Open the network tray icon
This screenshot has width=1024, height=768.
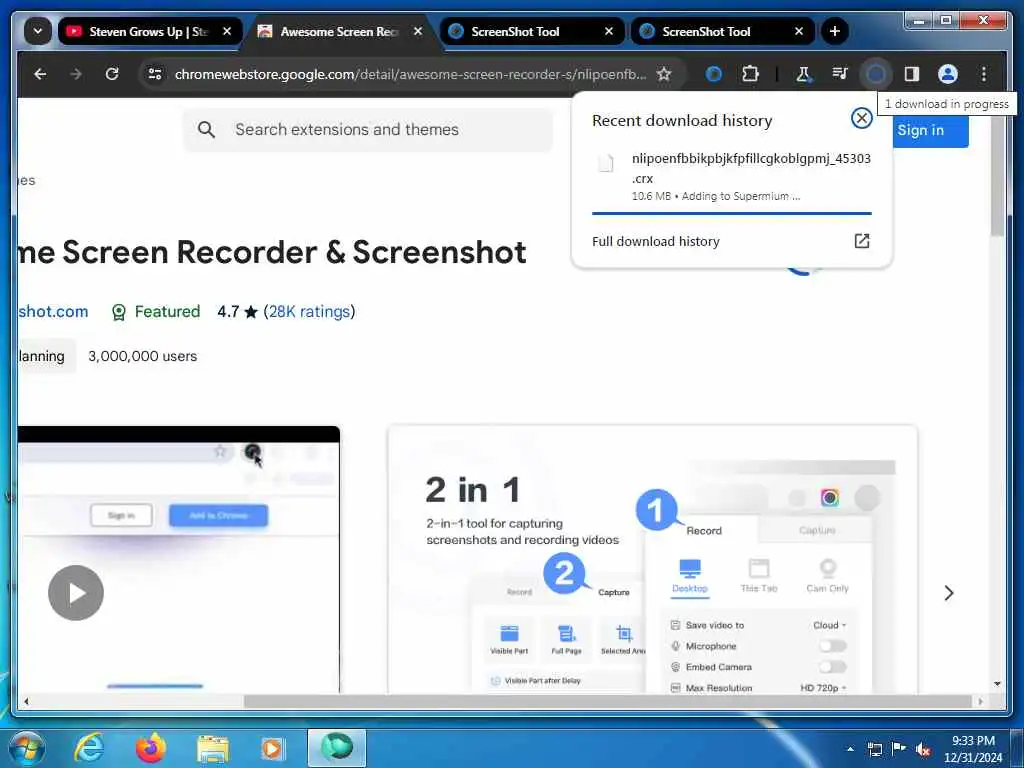[874, 749]
